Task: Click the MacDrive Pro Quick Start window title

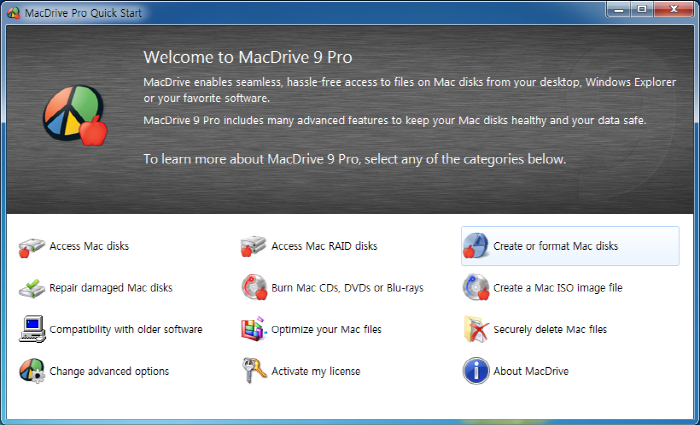Action: [83, 13]
